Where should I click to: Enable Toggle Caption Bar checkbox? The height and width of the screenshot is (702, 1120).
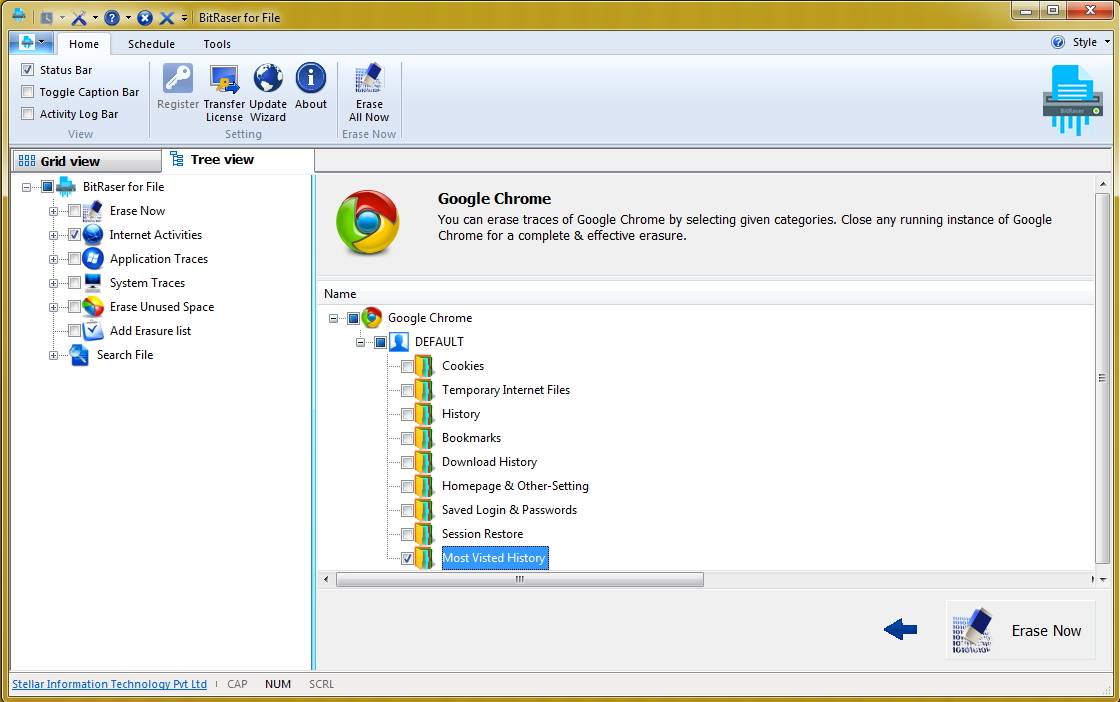(x=28, y=91)
